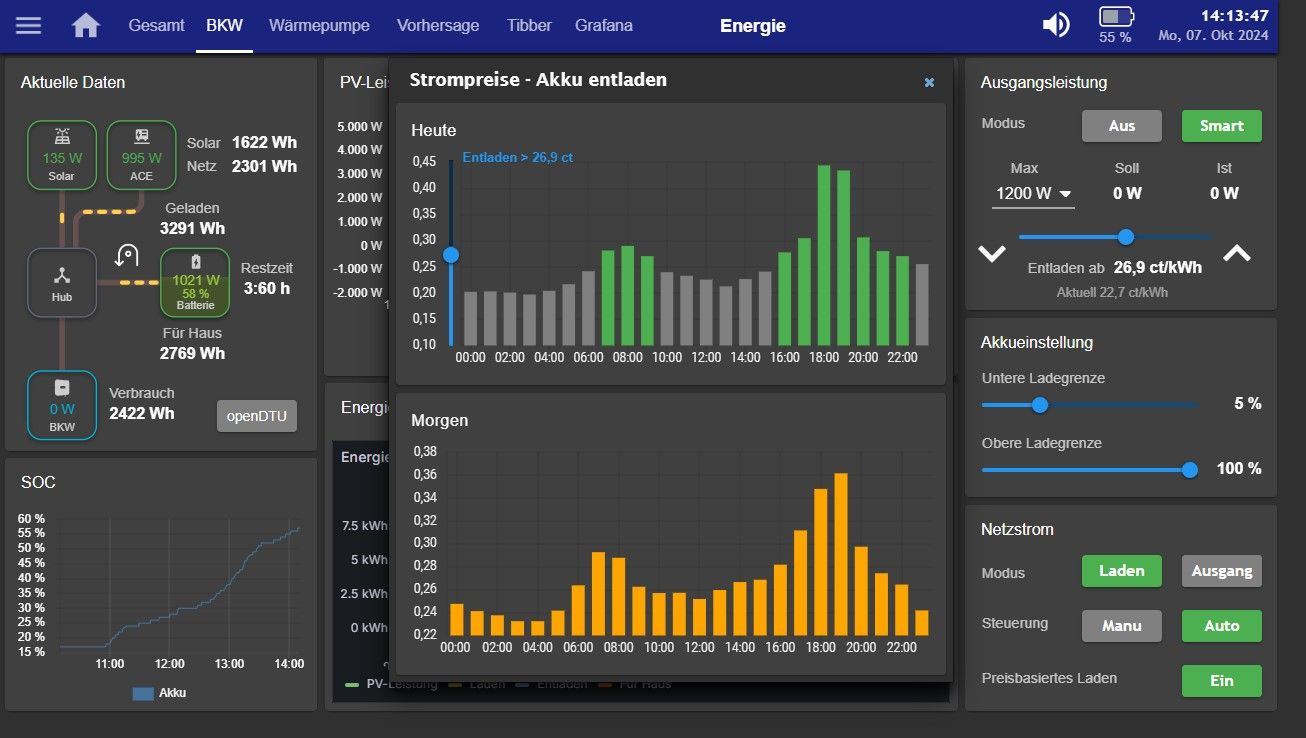Open the Wärmepumpe tab

click(319, 26)
